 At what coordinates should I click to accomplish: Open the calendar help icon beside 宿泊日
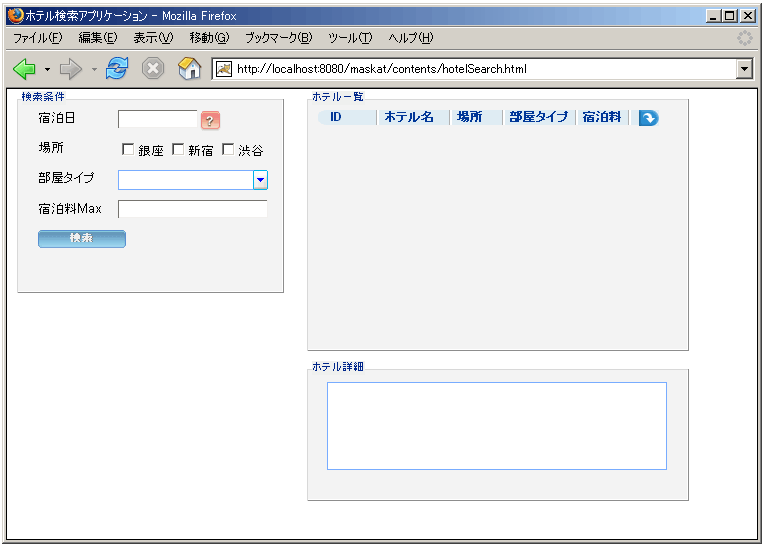210,120
